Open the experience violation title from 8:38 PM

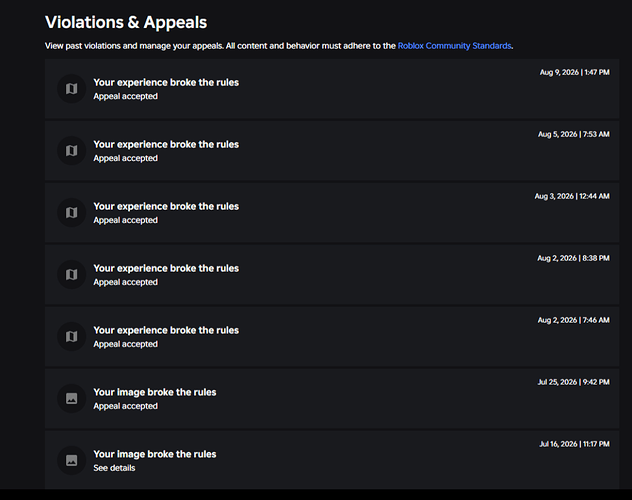pos(166,268)
